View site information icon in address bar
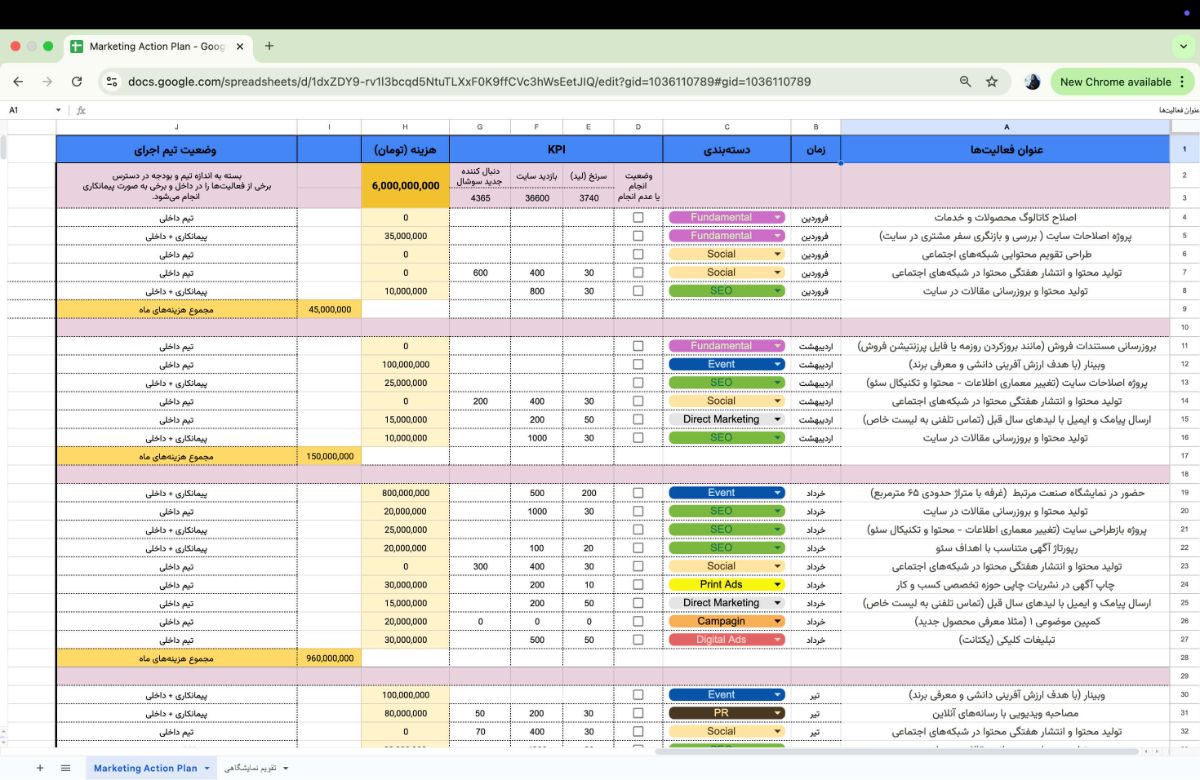This screenshot has width=1200, height=780. coord(112,82)
